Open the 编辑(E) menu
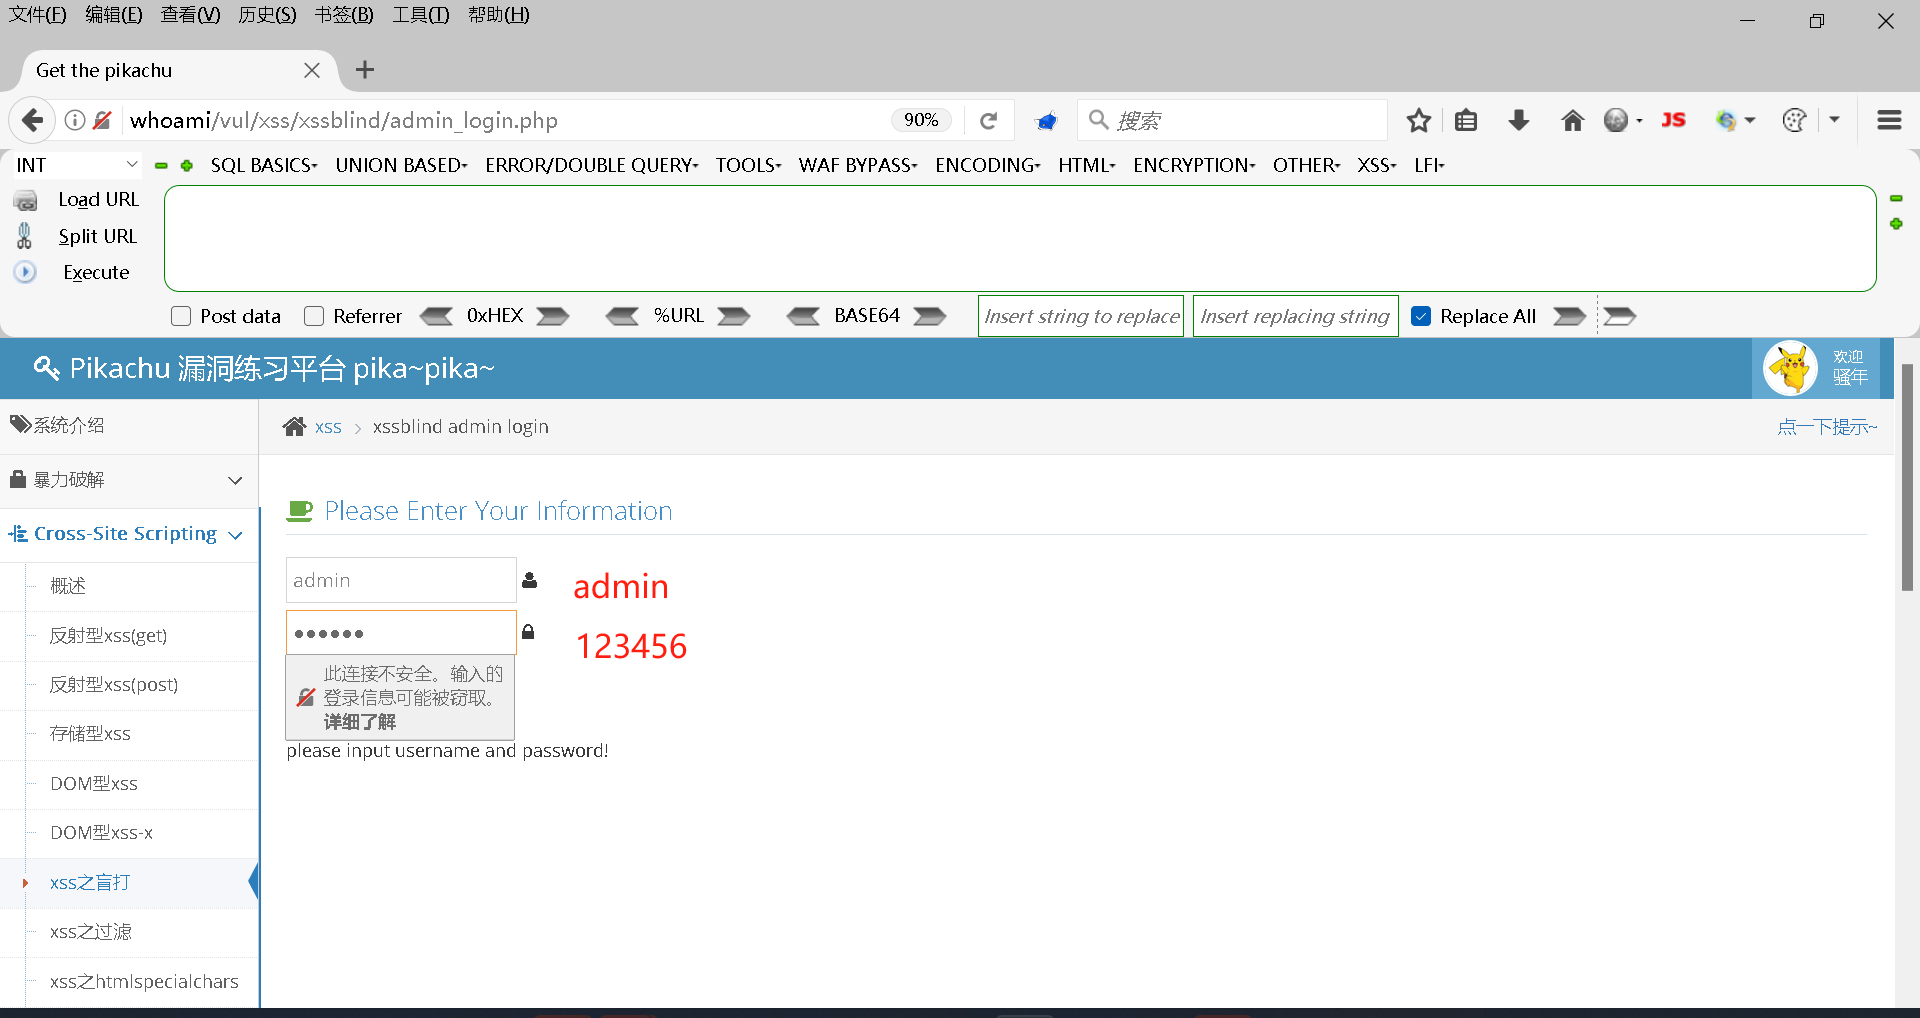Screen dimensions: 1920x1018 click(x=113, y=15)
